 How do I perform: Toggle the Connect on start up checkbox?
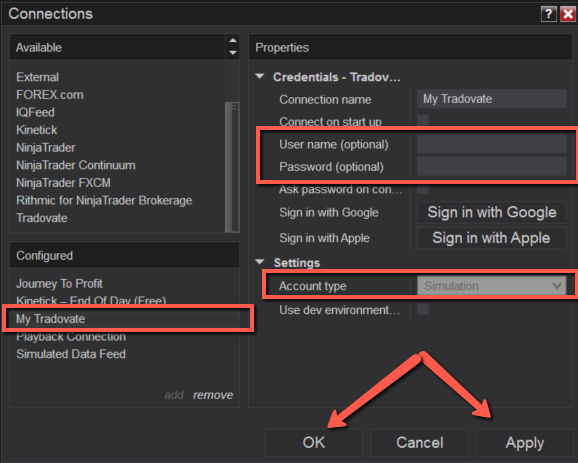[x=423, y=120]
